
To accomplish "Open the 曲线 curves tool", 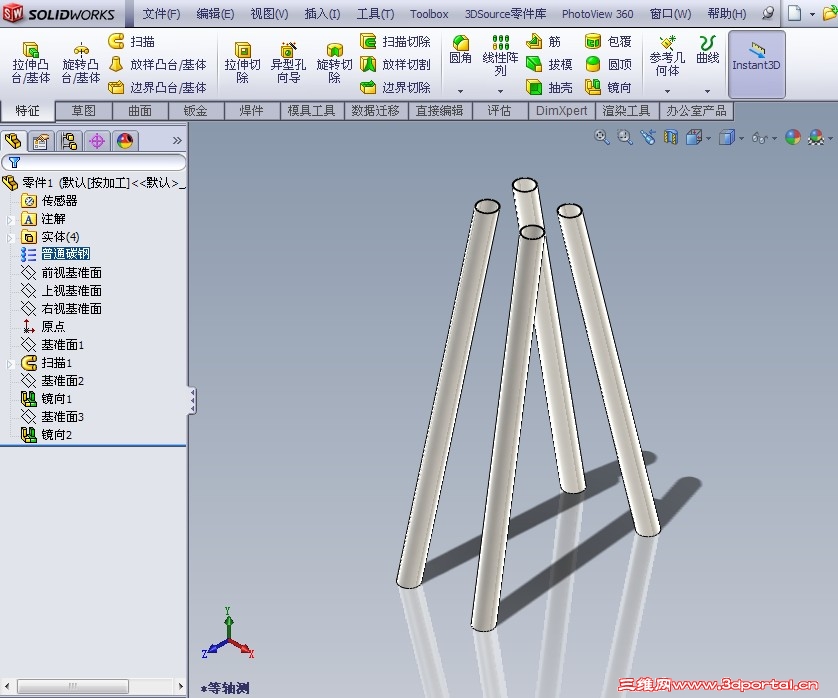I will point(708,50).
